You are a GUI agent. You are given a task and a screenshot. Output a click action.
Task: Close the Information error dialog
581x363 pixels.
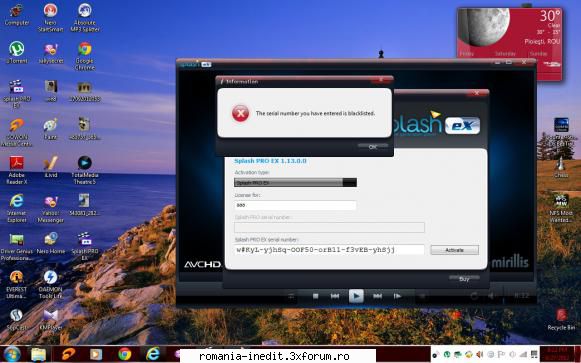tap(381, 80)
